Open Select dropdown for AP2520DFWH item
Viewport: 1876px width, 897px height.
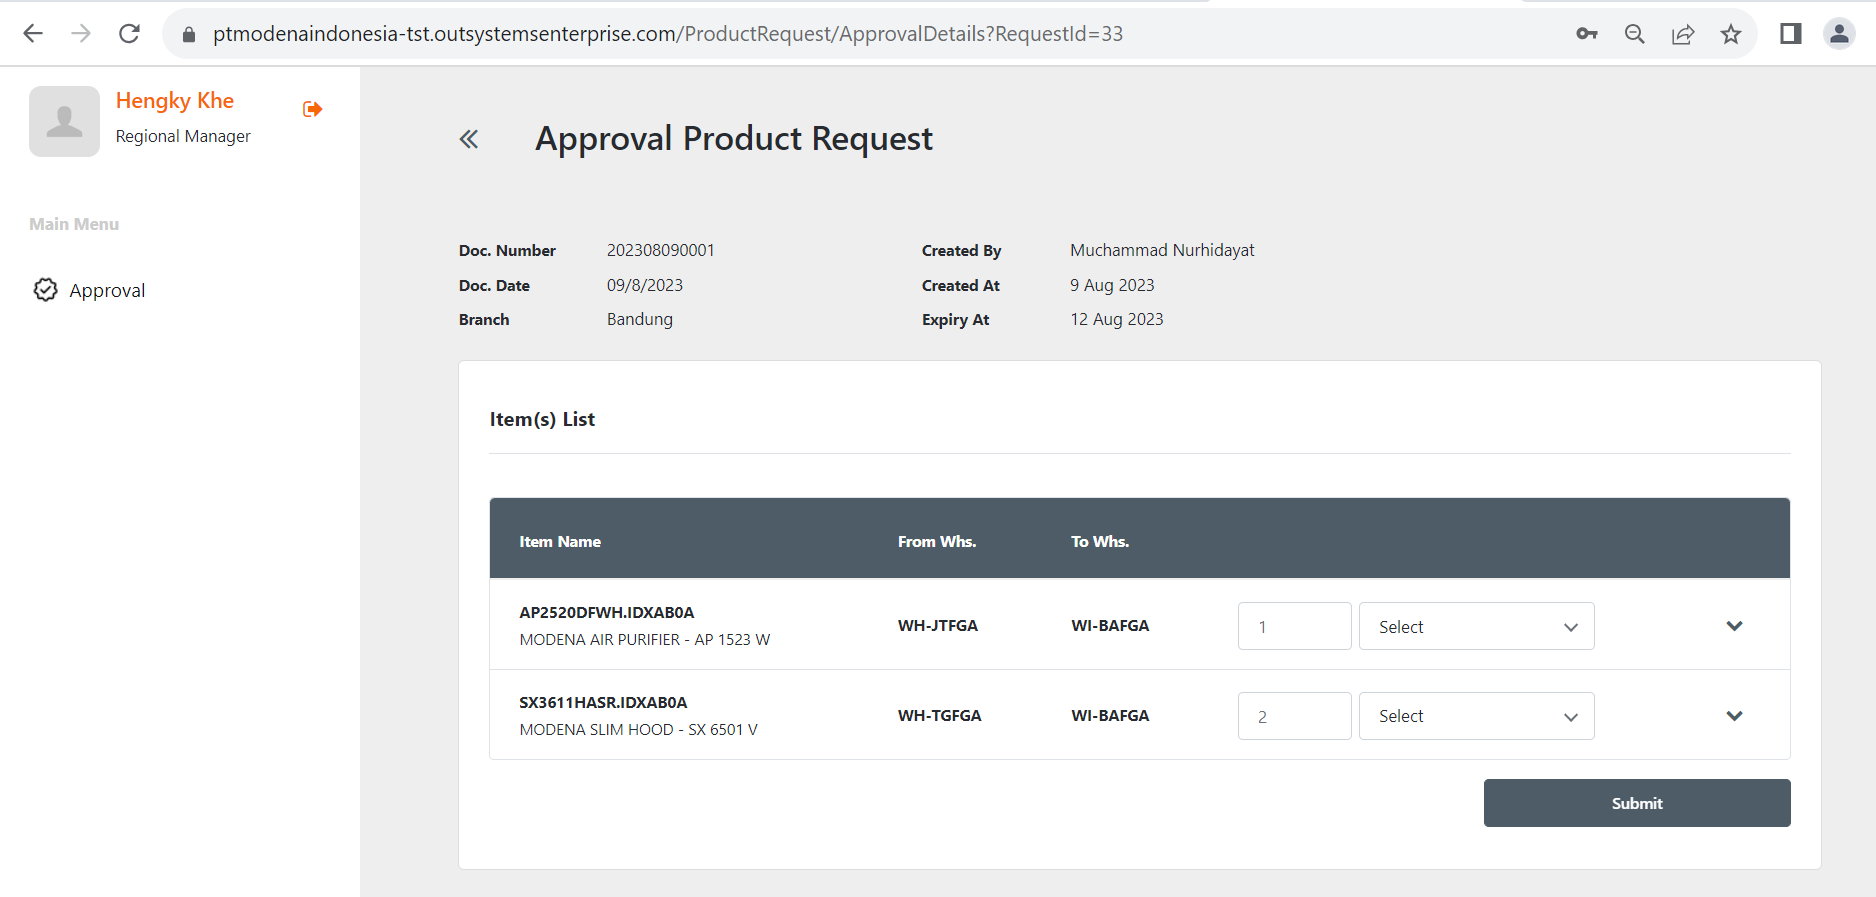coord(1476,626)
